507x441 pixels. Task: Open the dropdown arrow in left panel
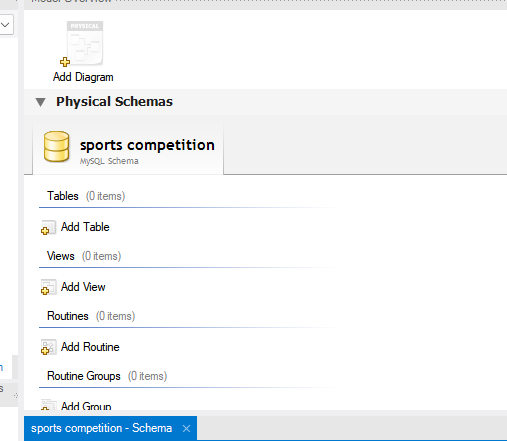[x=6, y=25]
